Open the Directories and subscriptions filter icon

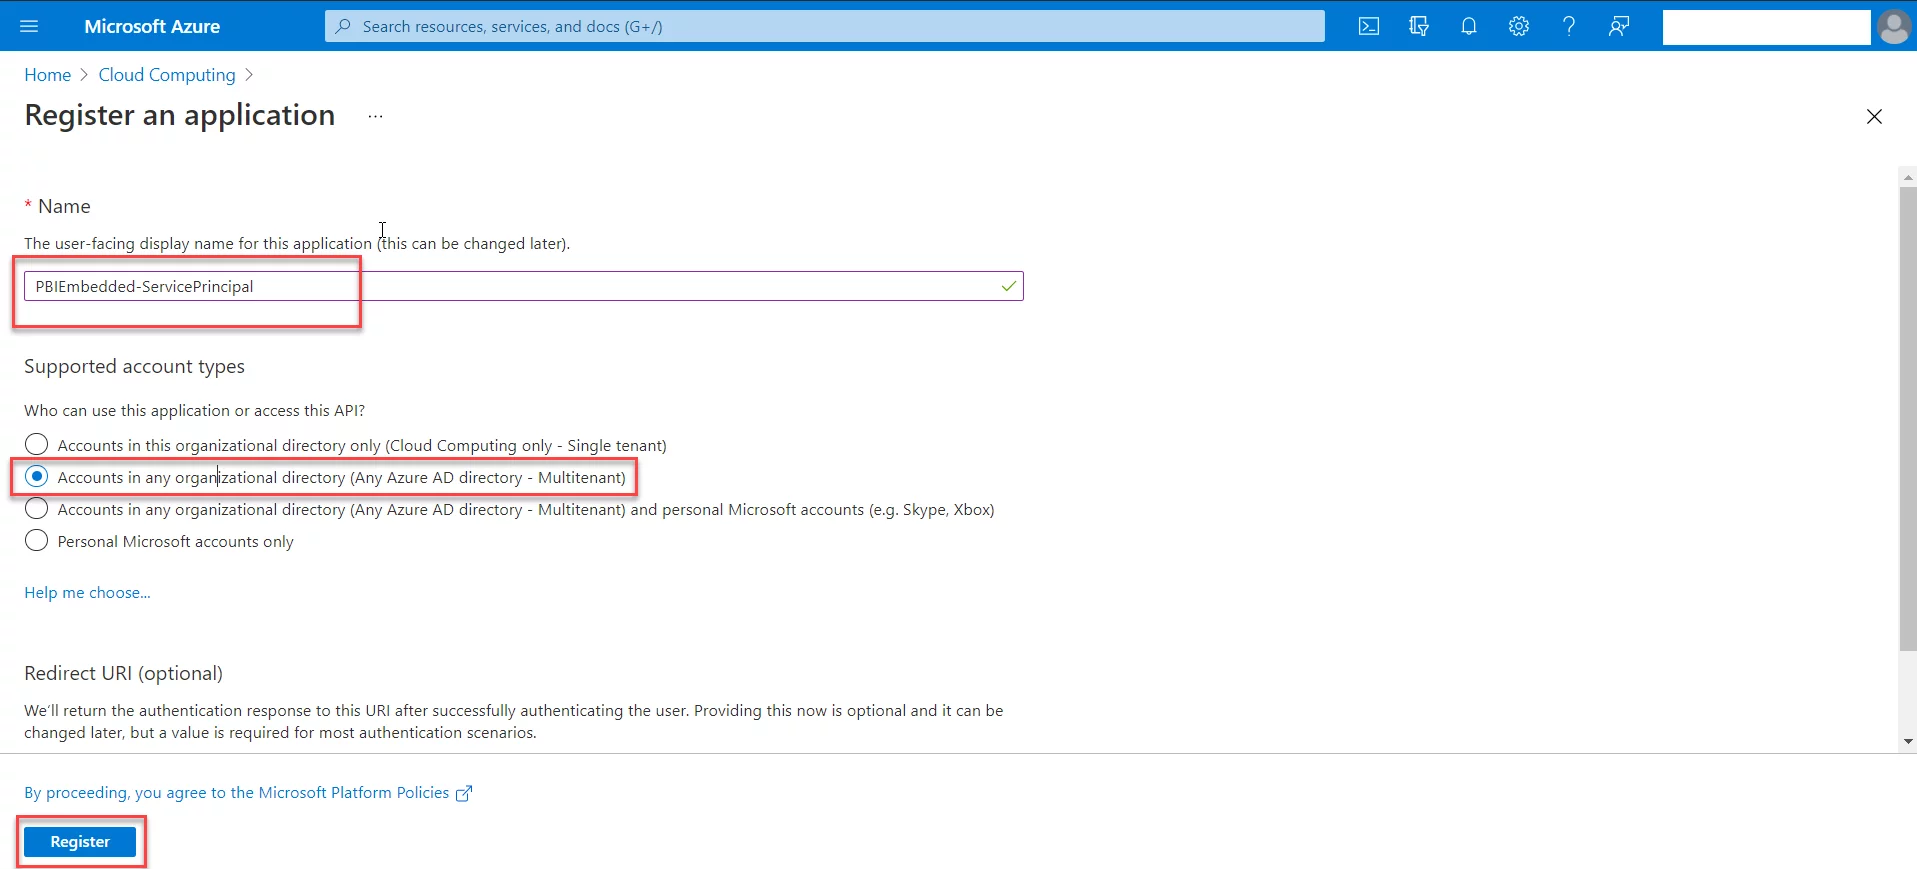pos(1419,26)
